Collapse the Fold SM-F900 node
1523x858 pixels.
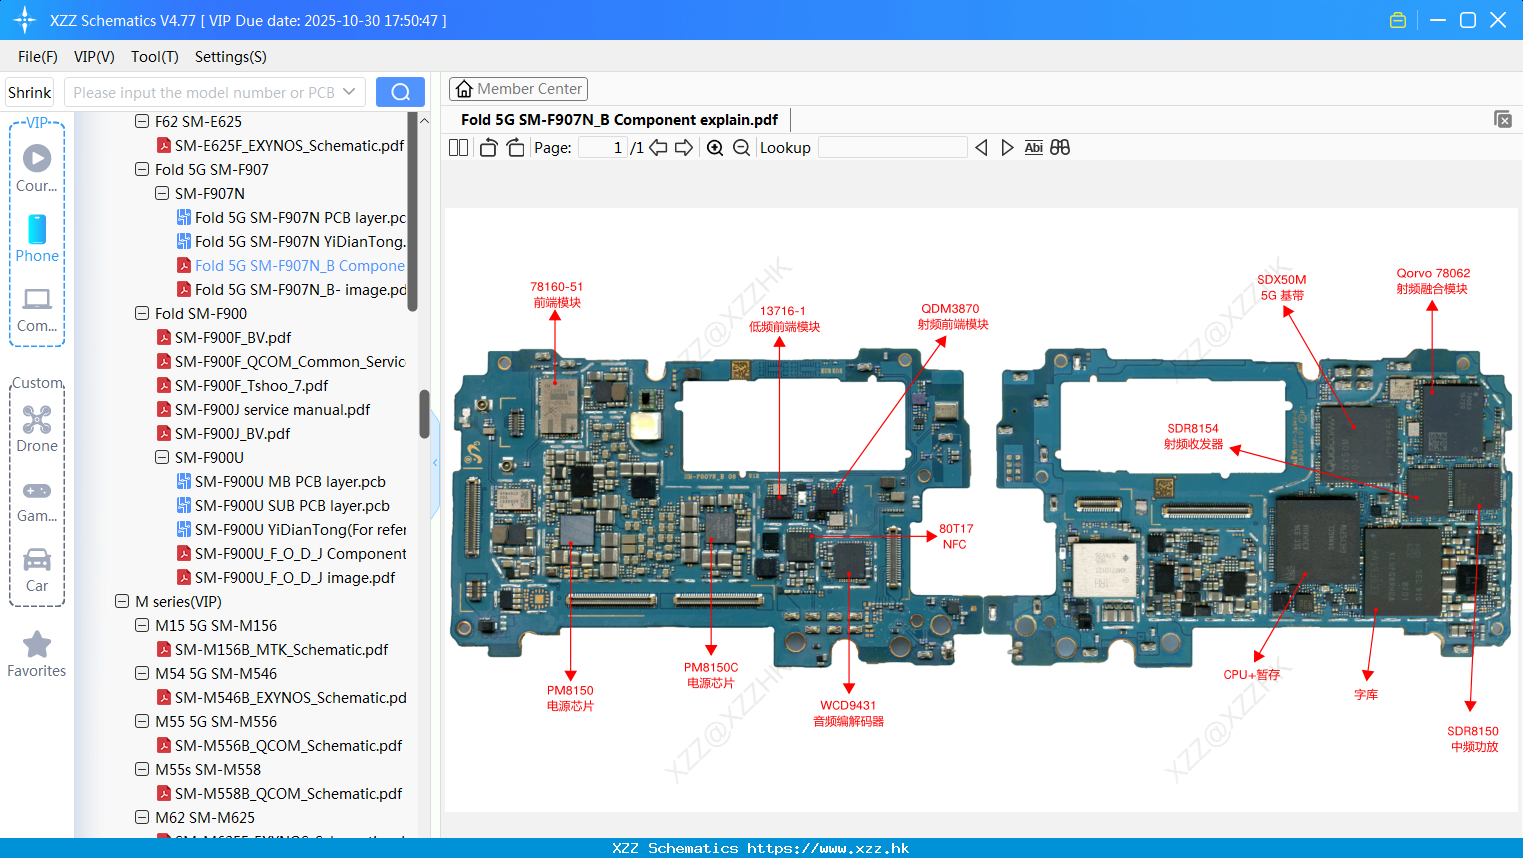click(x=142, y=314)
